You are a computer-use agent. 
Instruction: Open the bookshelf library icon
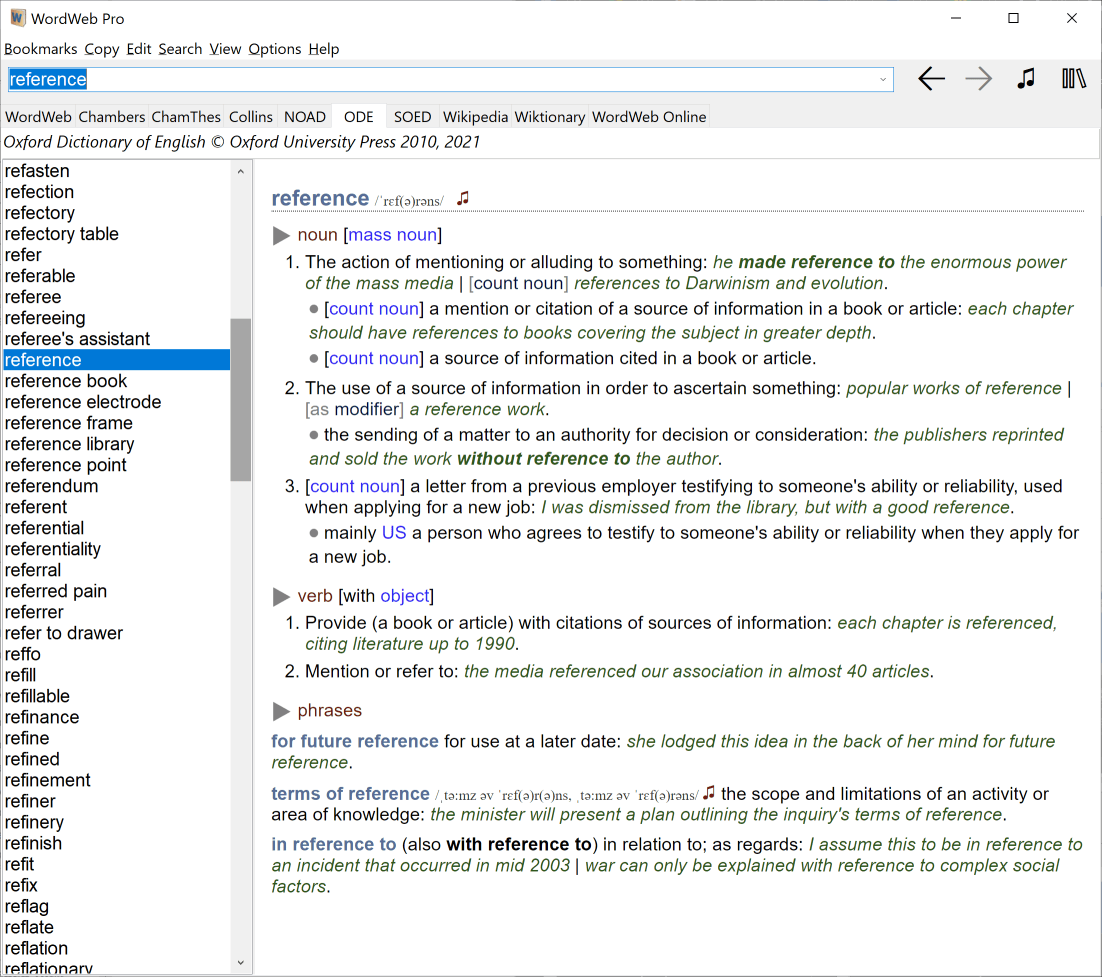[1074, 79]
